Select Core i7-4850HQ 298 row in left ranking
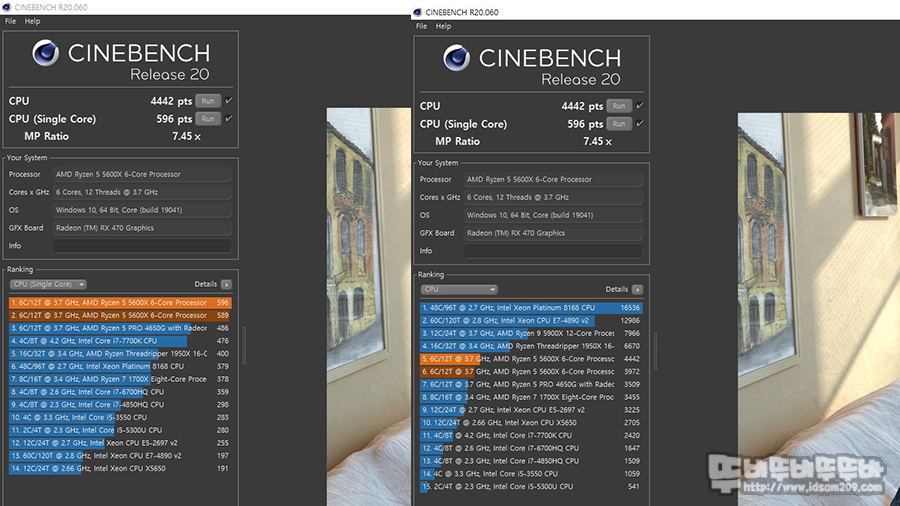900x506 pixels. point(120,404)
